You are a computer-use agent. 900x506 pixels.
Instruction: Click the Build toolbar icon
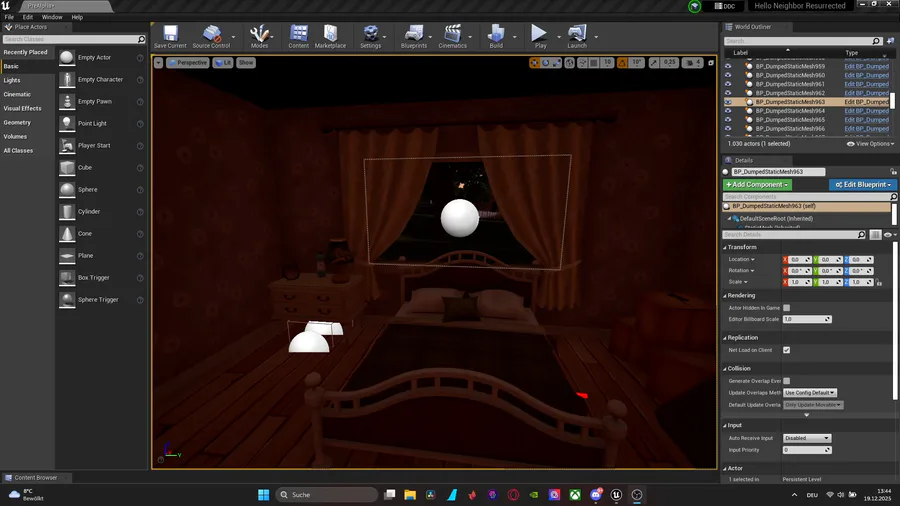pos(496,36)
